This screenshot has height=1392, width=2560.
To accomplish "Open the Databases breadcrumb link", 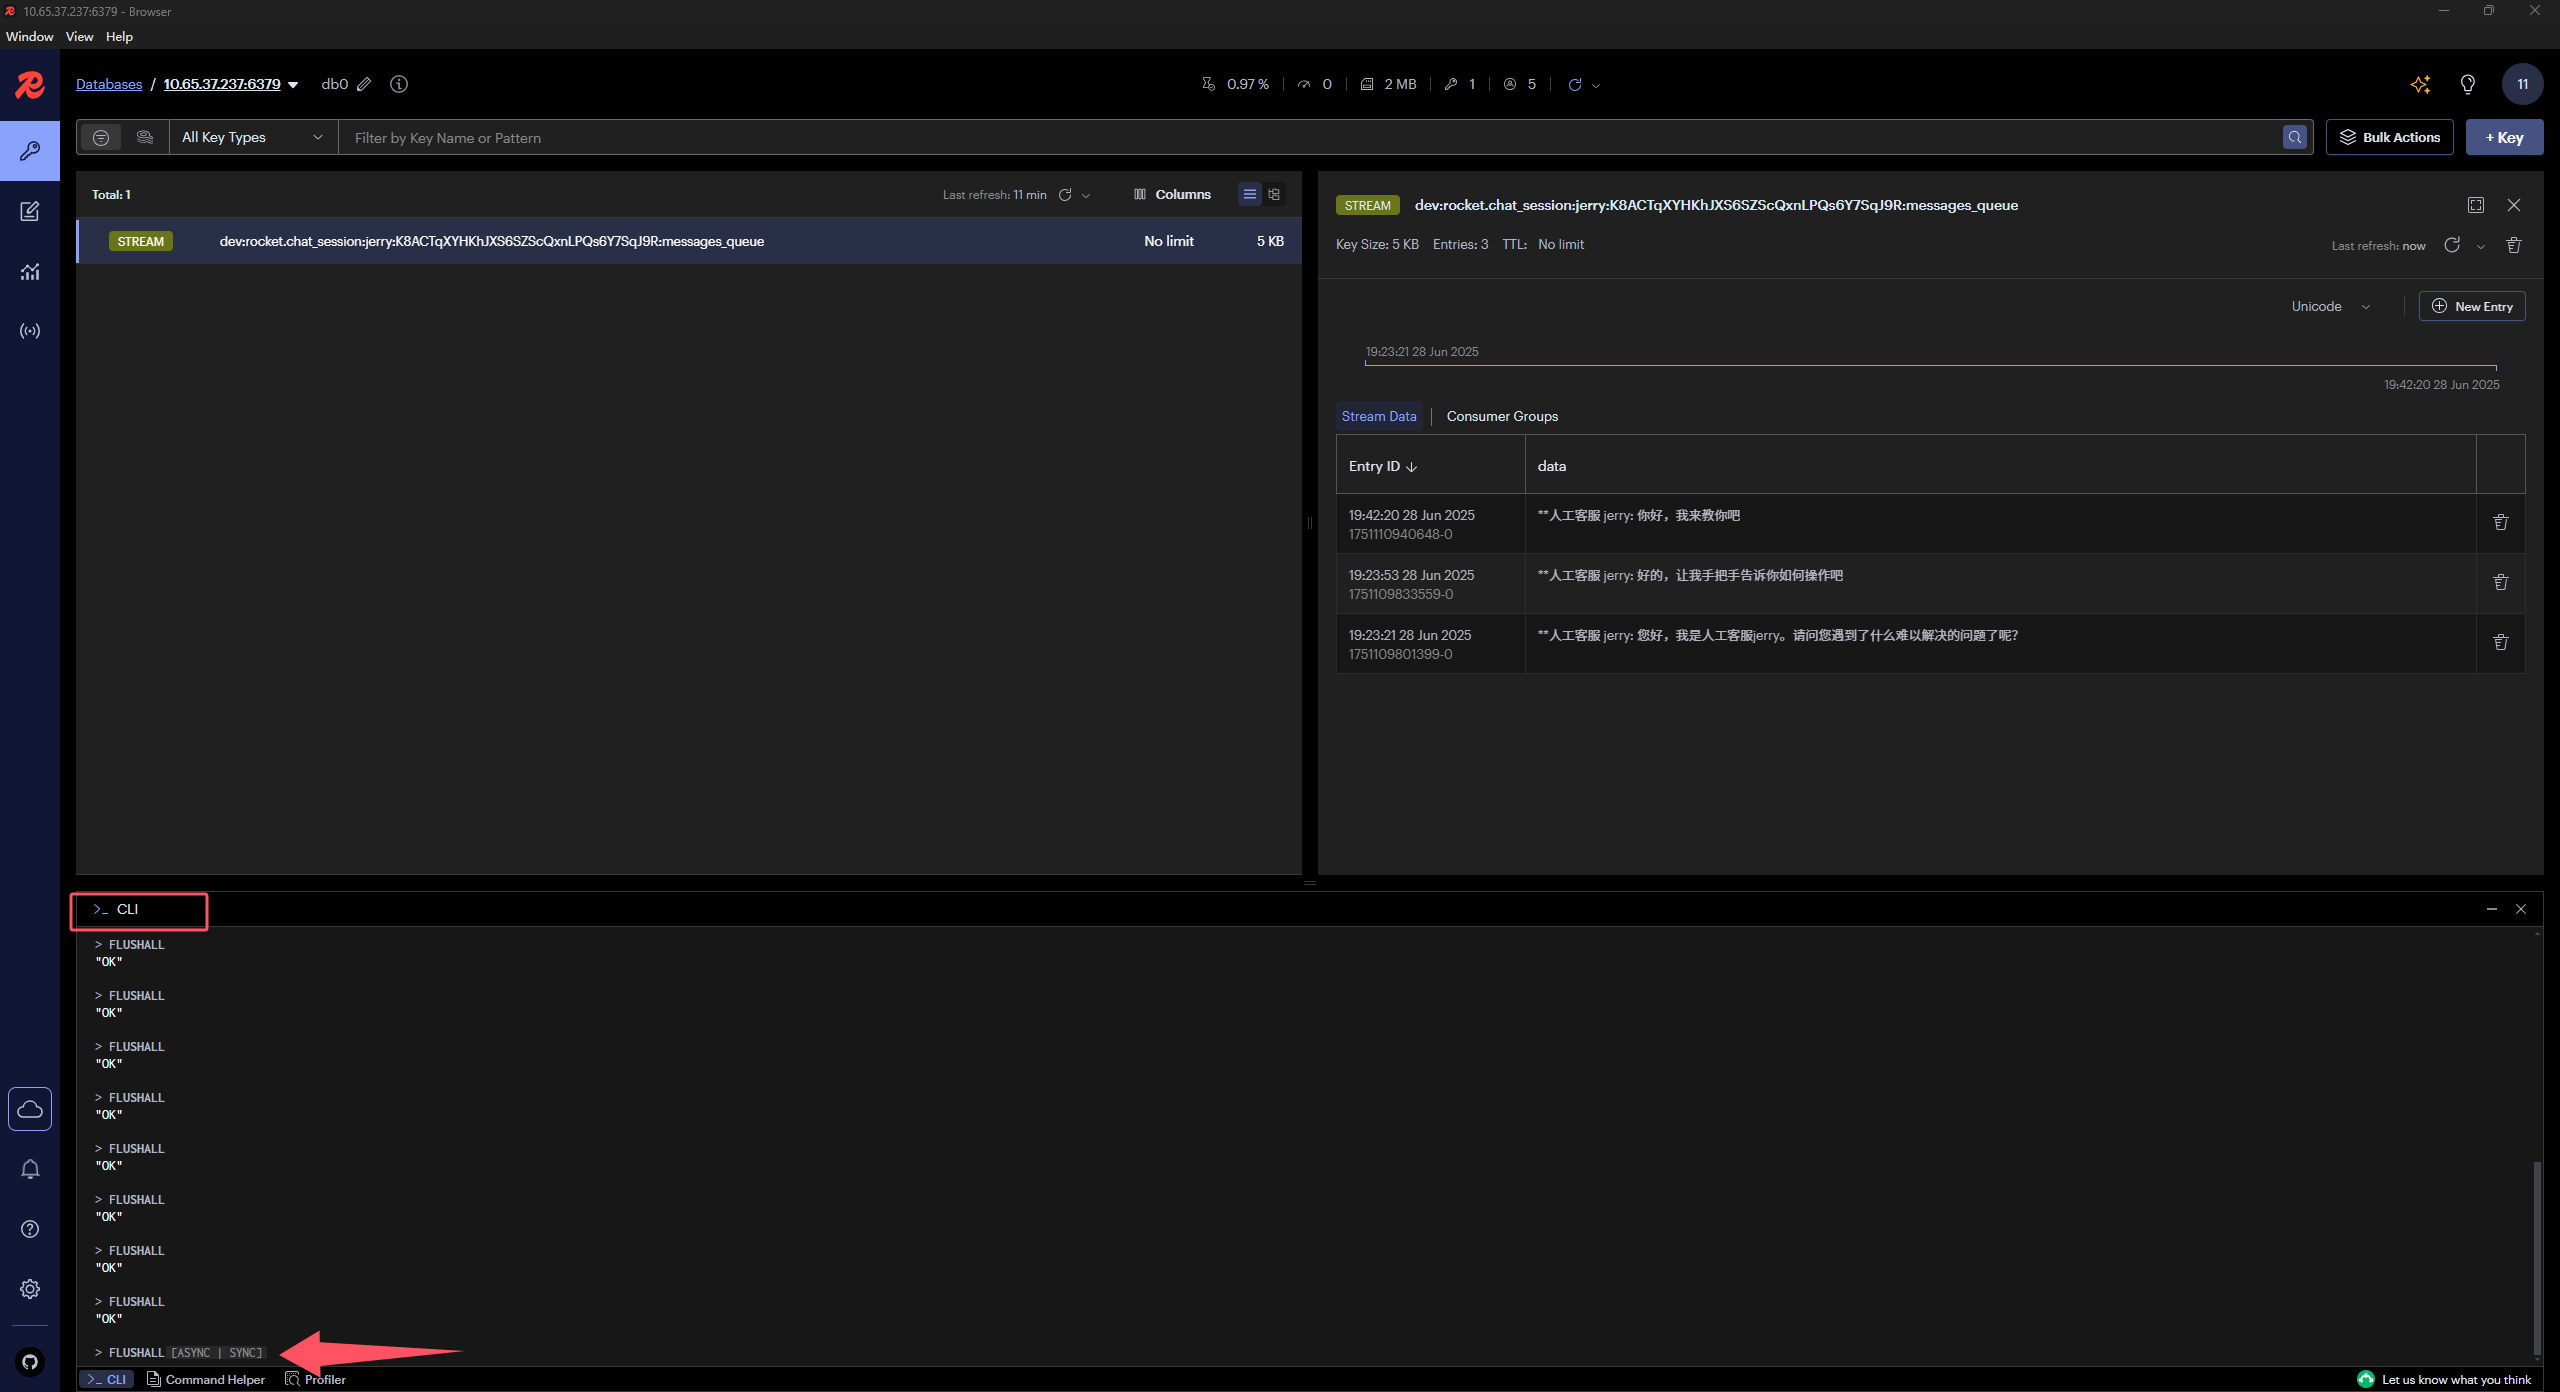I will (109, 85).
